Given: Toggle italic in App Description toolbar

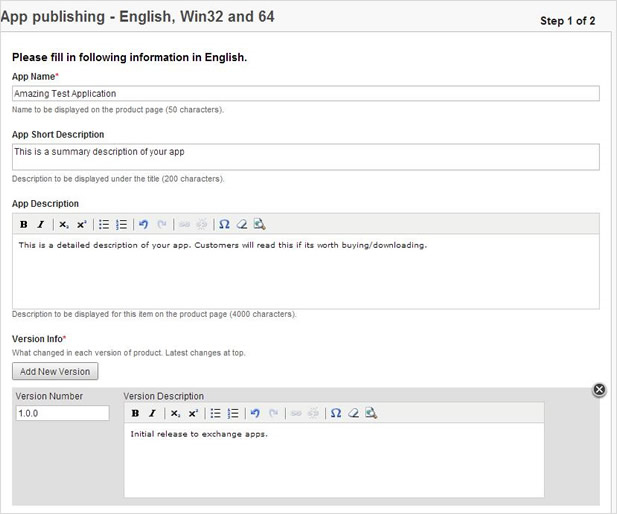Looking at the screenshot, I should click(40, 224).
